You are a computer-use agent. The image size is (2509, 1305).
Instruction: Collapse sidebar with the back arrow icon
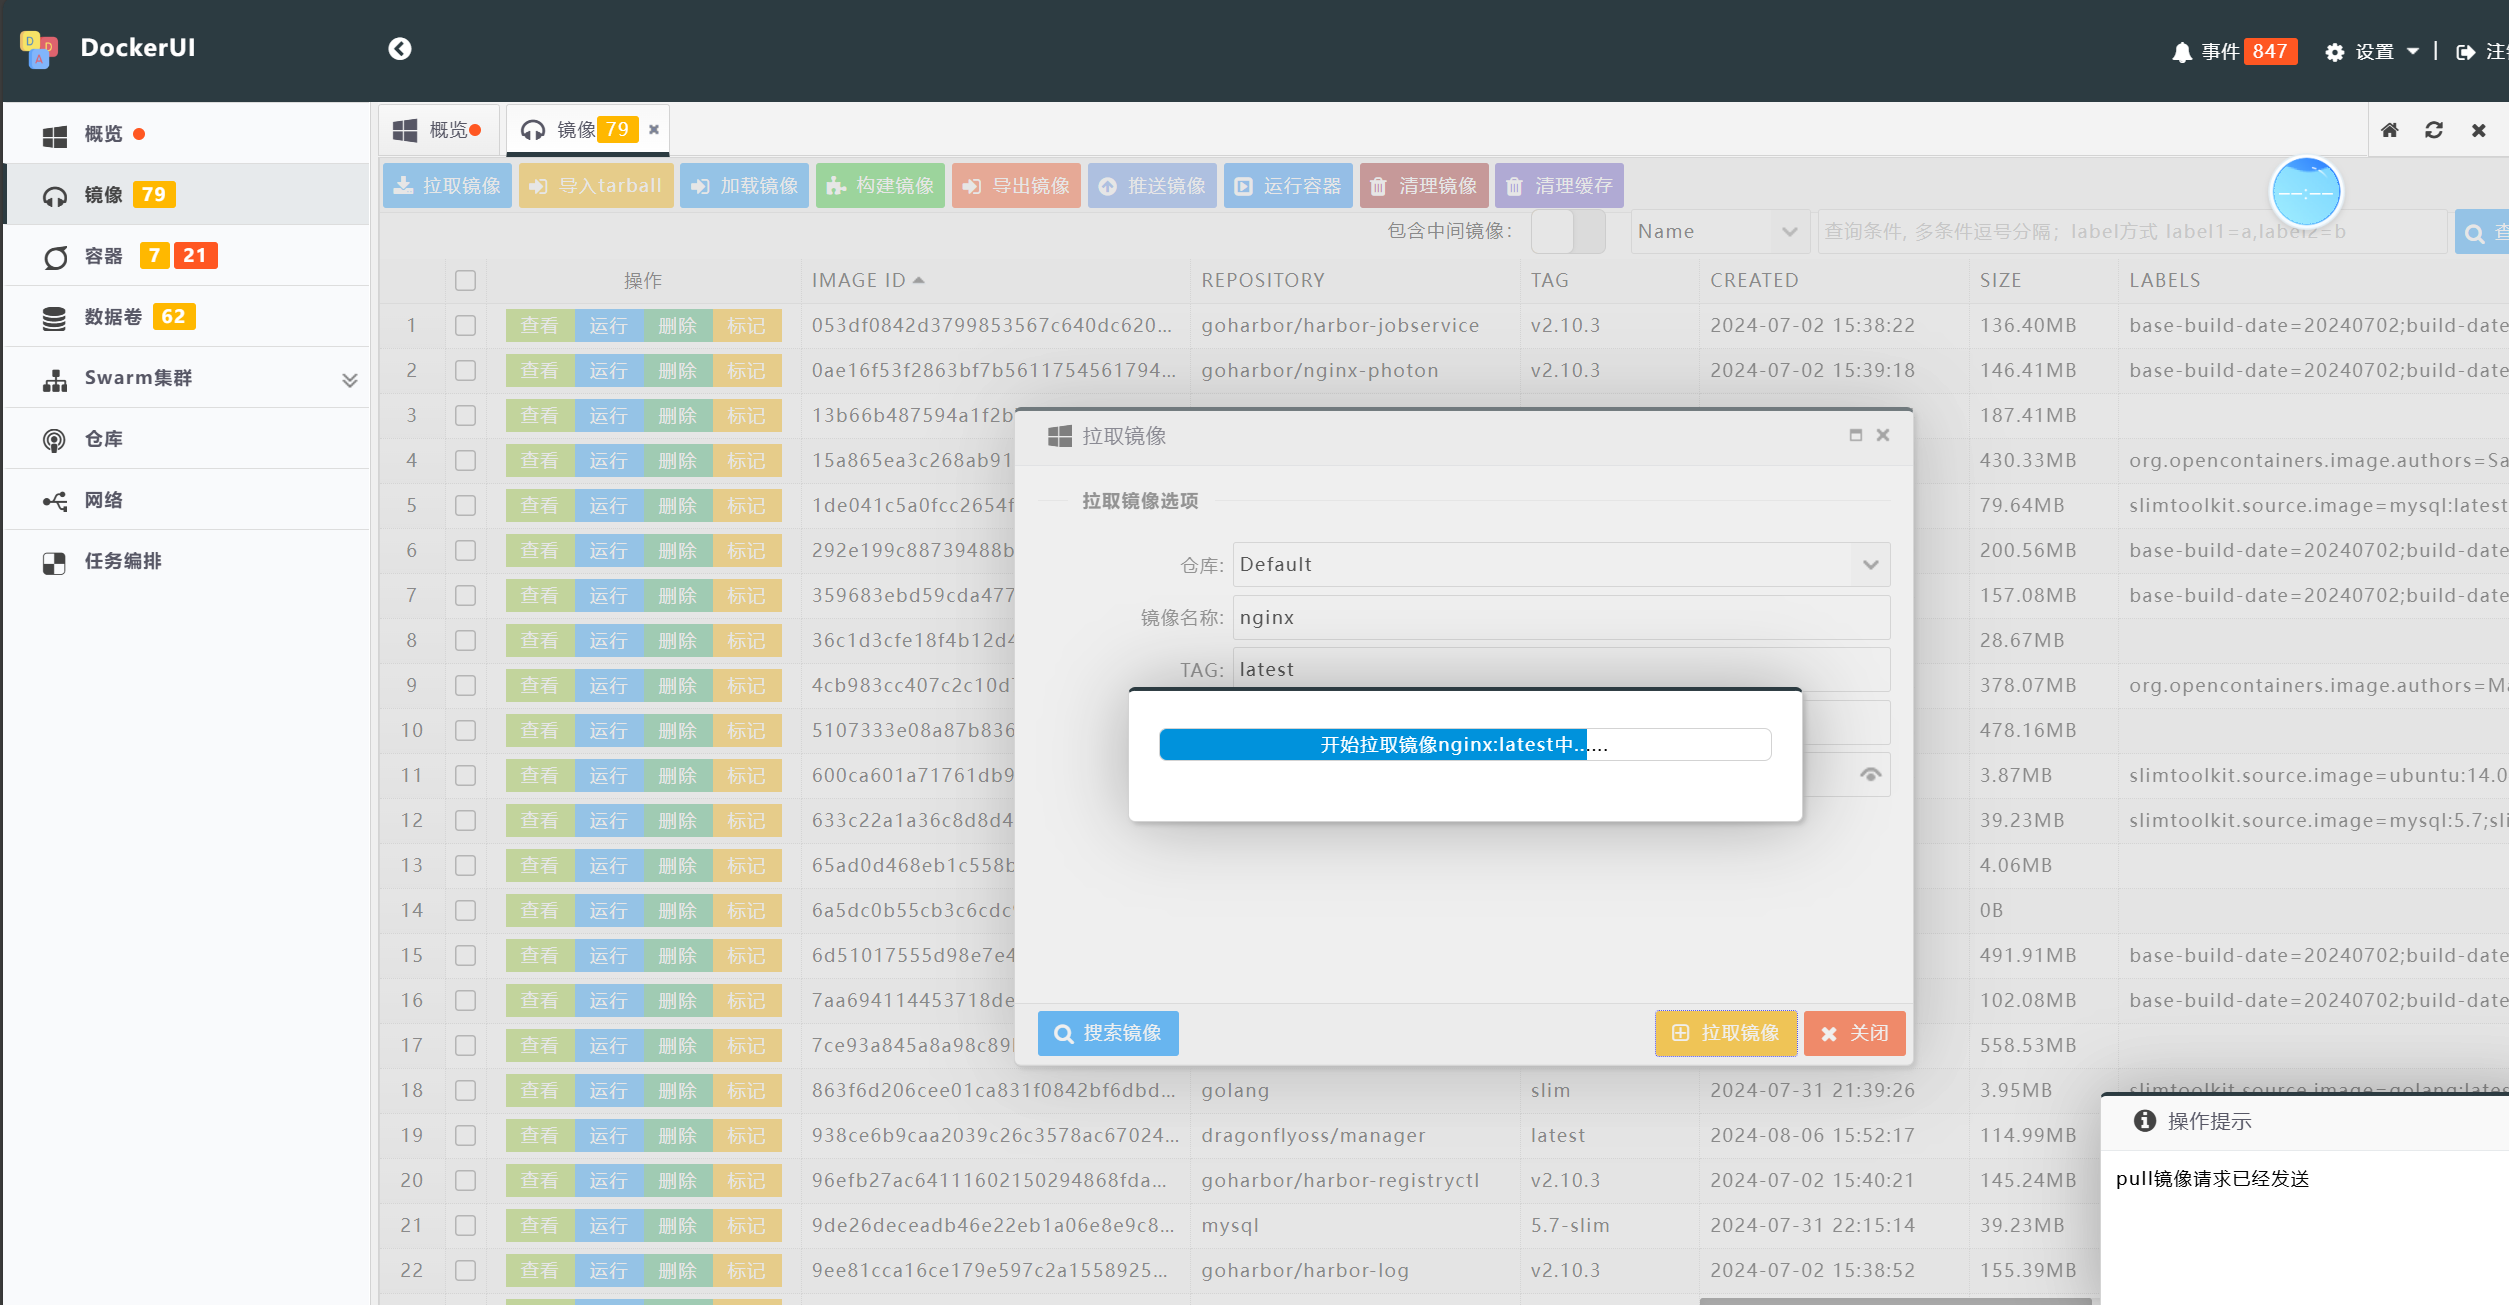(x=400, y=49)
